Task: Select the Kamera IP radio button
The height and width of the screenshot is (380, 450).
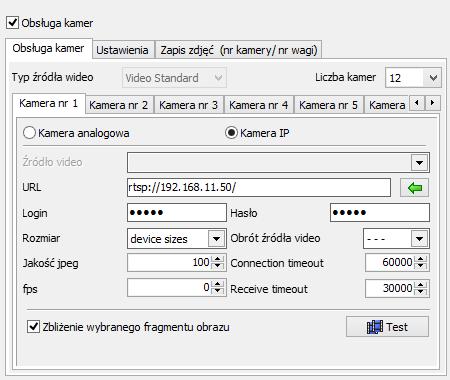Action: 231,133
